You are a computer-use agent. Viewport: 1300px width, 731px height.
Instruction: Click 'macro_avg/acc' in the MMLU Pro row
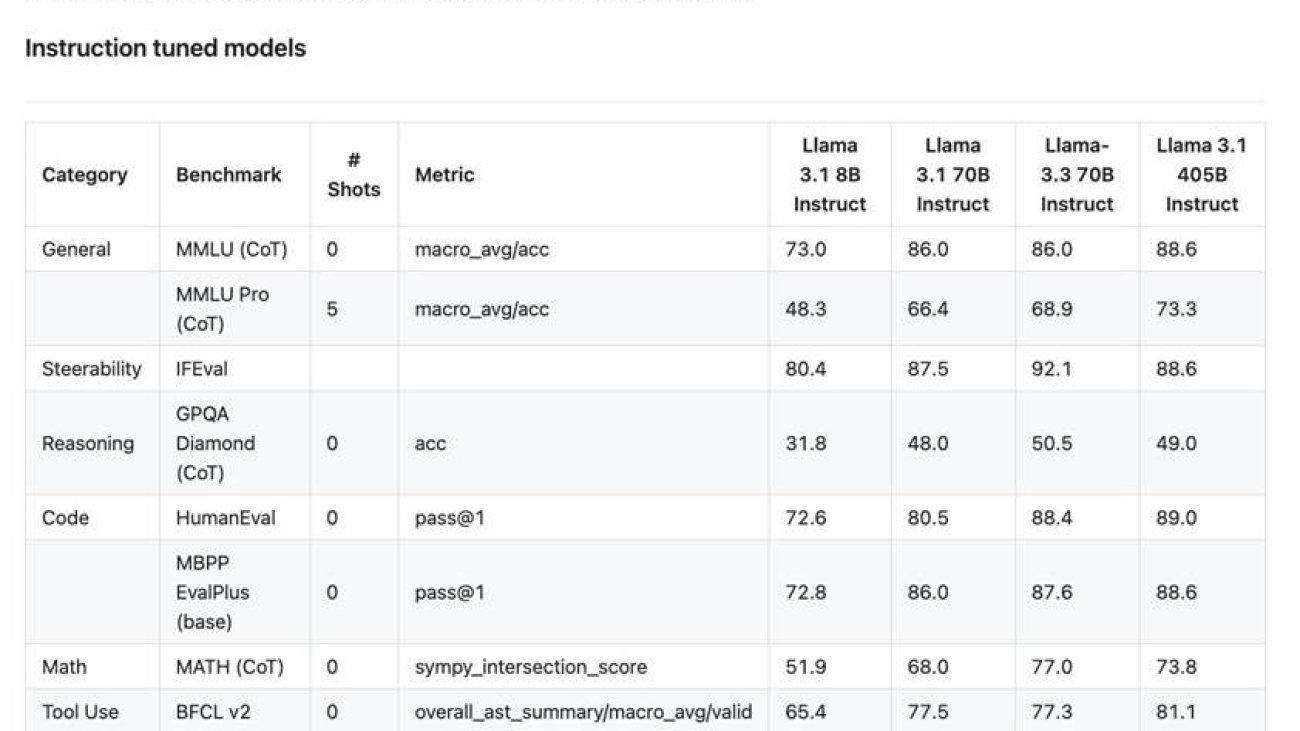point(482,309)
